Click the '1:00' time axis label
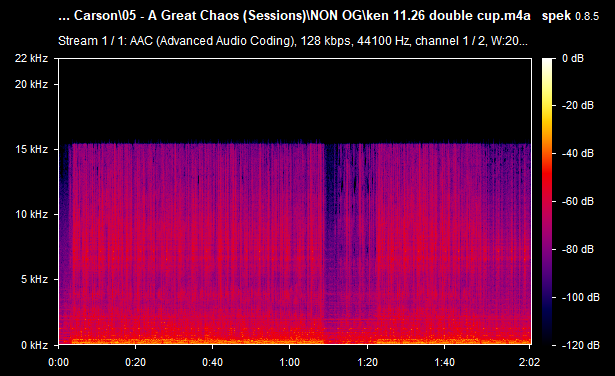Image resolution: width=615 pixels, height=376 pixels. point(289,362)
